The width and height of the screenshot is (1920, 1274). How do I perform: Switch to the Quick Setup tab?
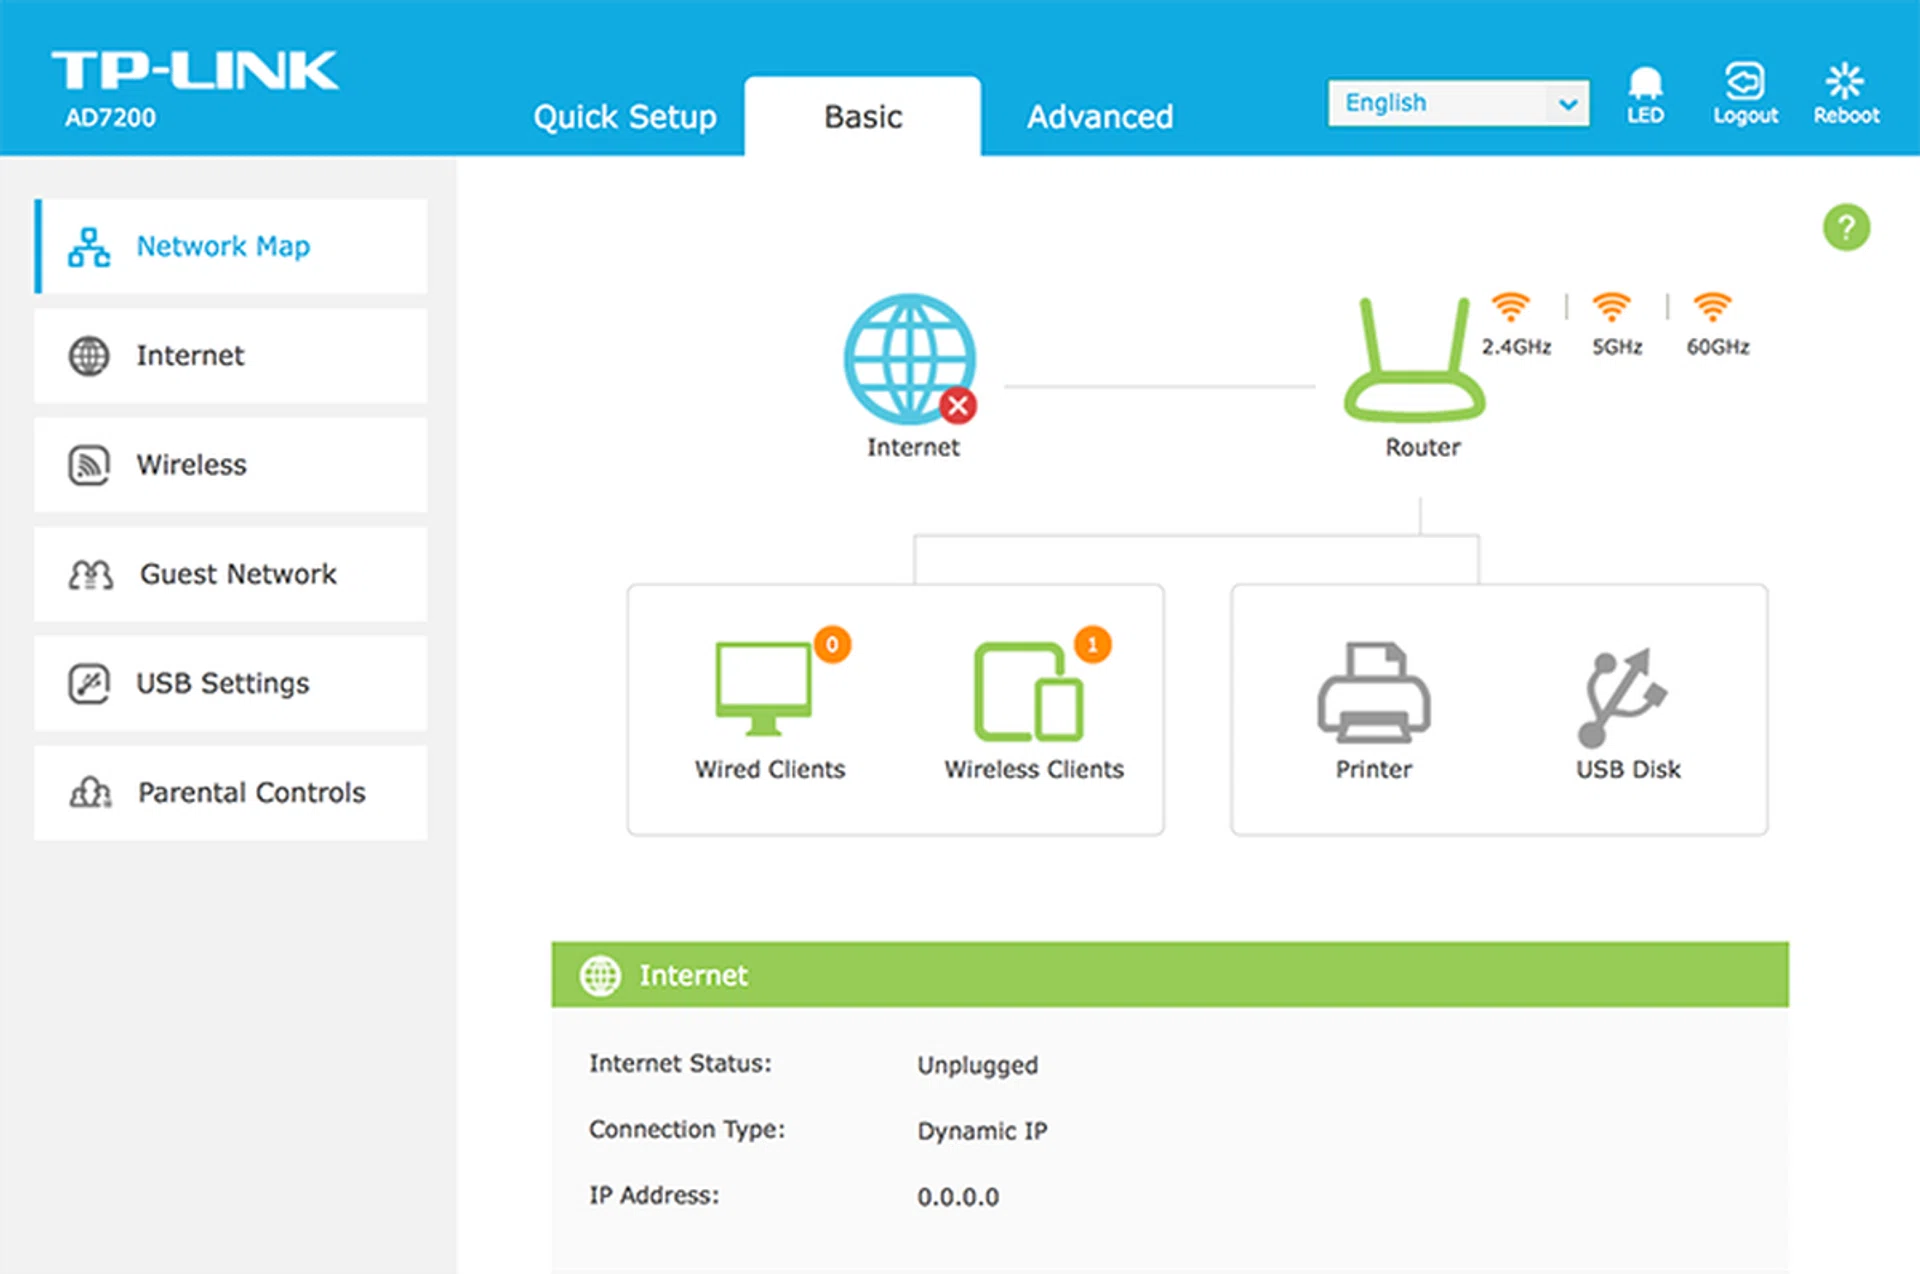click(624, 117)
